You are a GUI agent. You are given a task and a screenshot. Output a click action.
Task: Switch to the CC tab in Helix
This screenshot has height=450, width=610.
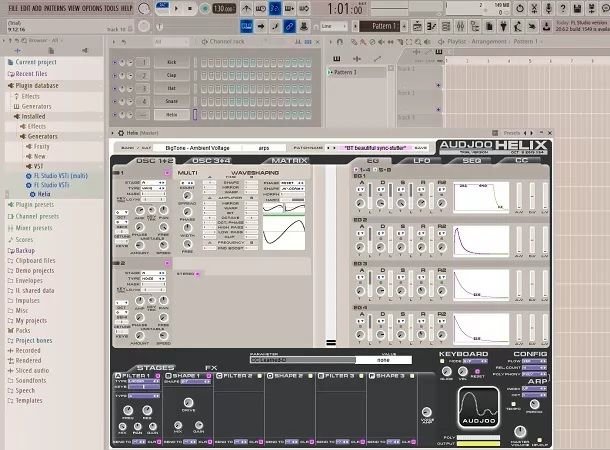point(521,161)
